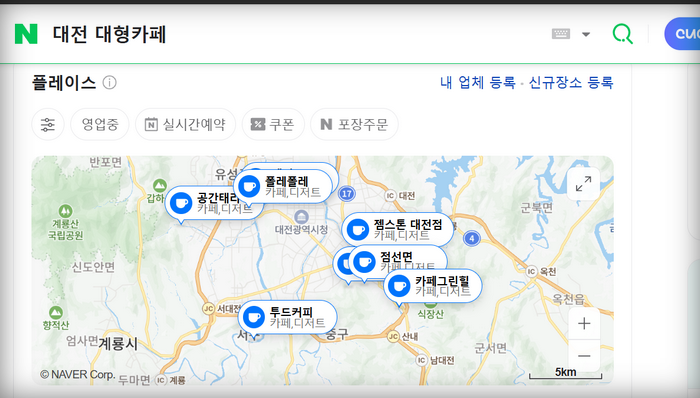Image resolution: width=700 pixels, height=398 pixels.
Task: Click the green search magnifier icon
Action: pyautogui.click(x=622, y=34)
